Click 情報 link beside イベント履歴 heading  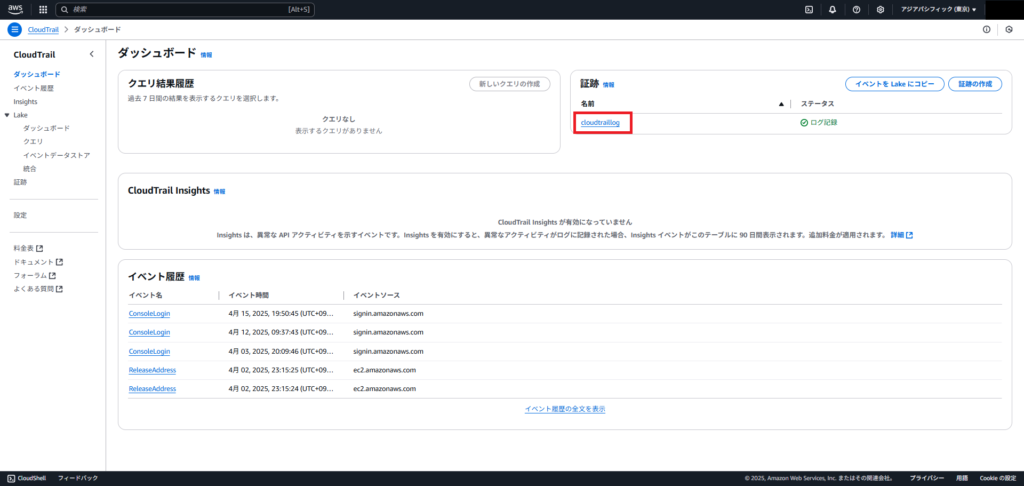[x=195, y=278]
